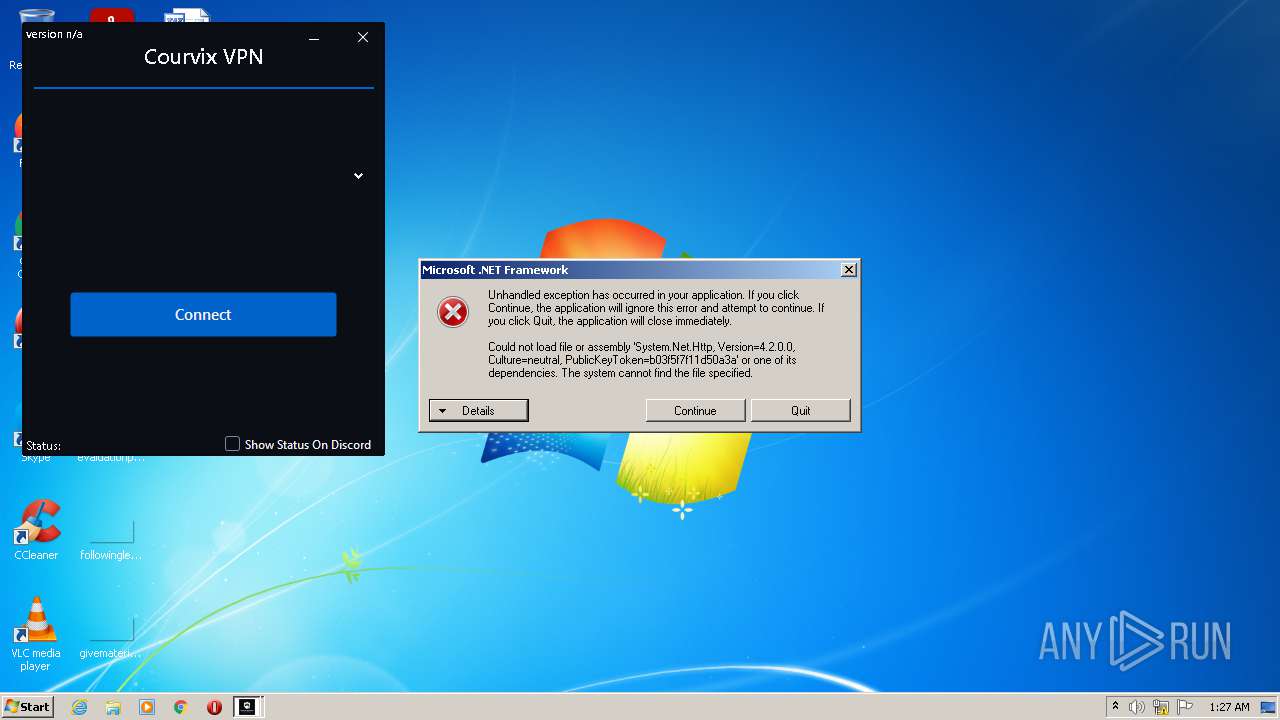Click the version n/a label

pyautogui.click(x=54, y=34)
